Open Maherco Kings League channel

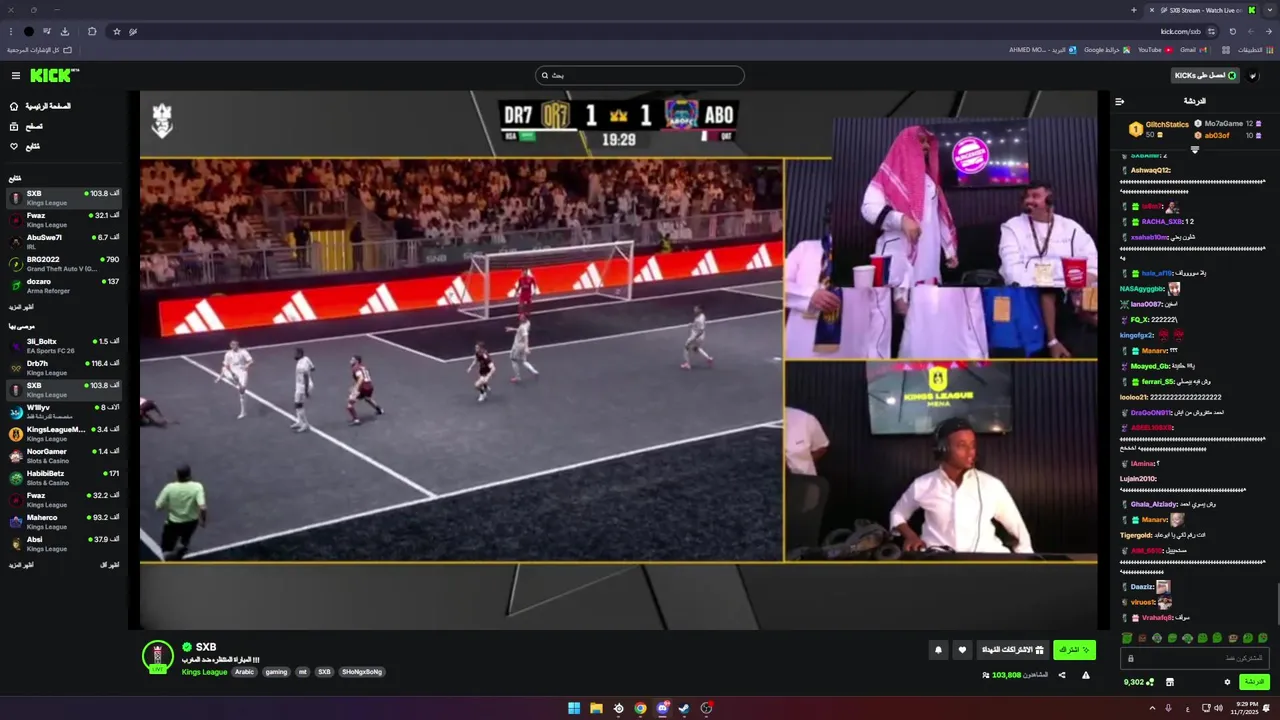tap(64, 521)
